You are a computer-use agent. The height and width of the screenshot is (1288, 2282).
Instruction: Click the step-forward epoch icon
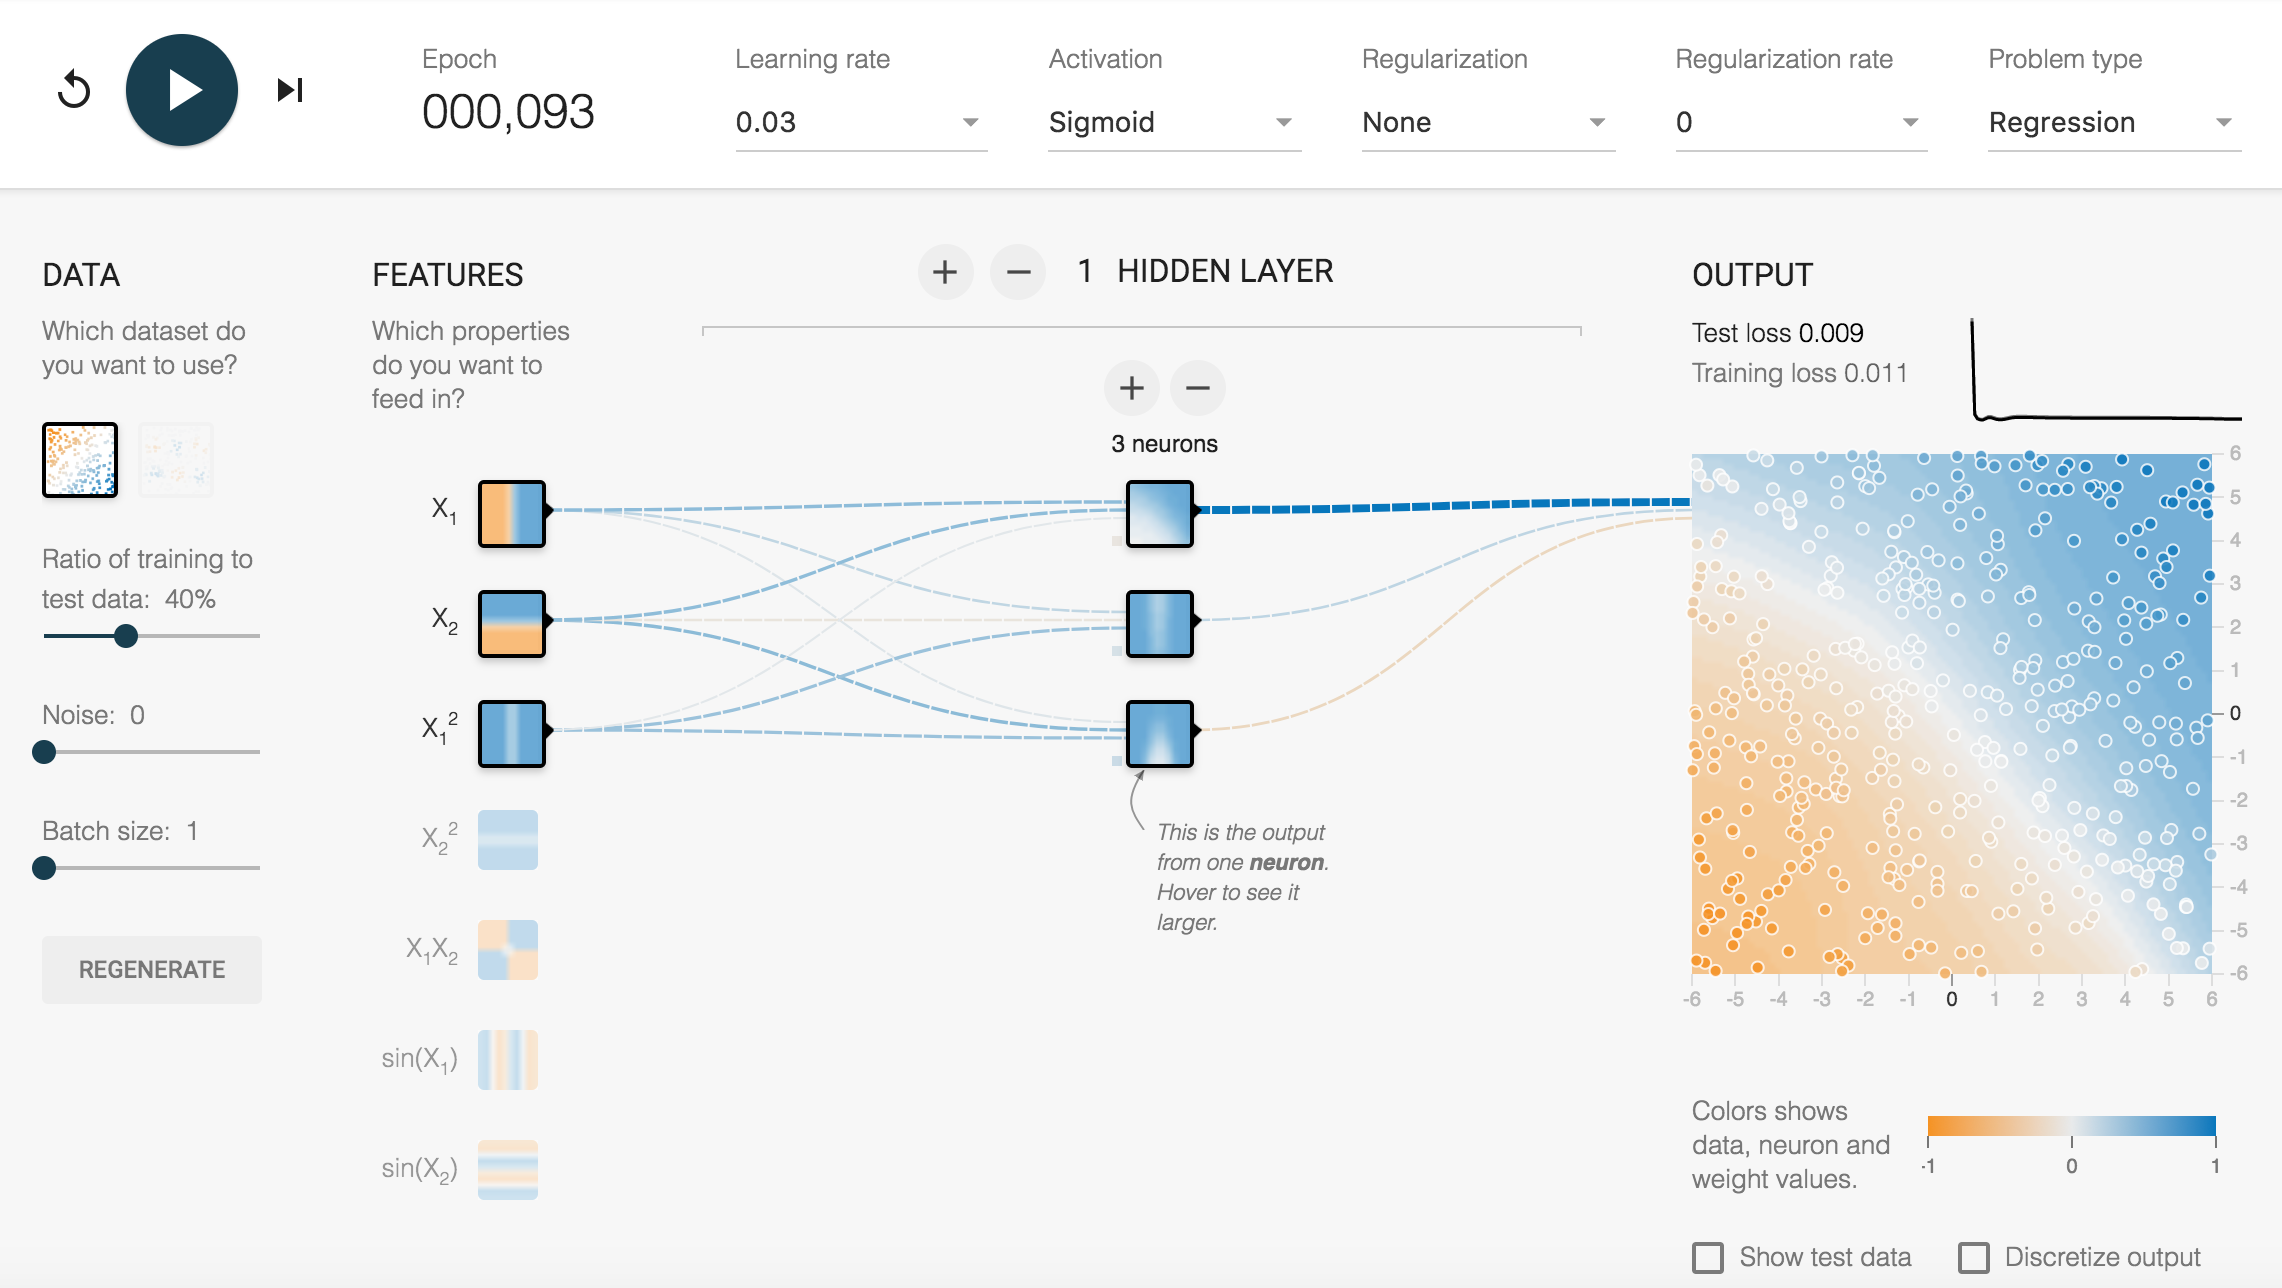pos(287,89)
